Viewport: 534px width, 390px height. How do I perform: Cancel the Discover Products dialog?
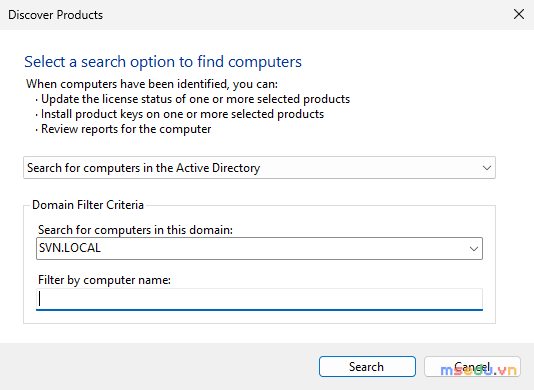[472, 366]
